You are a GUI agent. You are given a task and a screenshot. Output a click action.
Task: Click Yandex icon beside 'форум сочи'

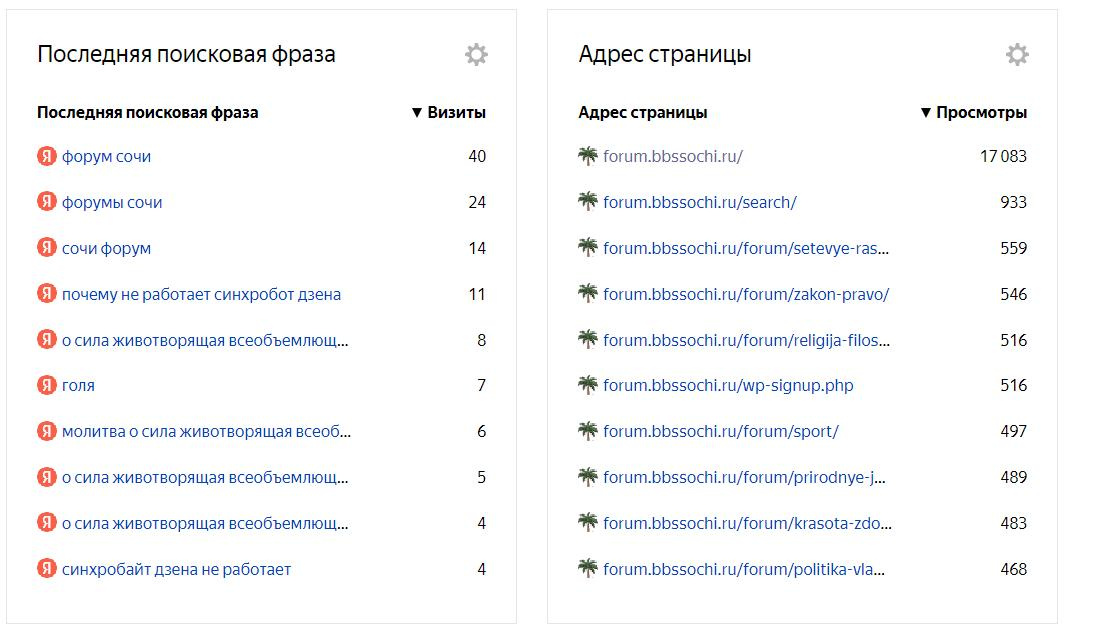pyautogui.click(x=47, y=156)
